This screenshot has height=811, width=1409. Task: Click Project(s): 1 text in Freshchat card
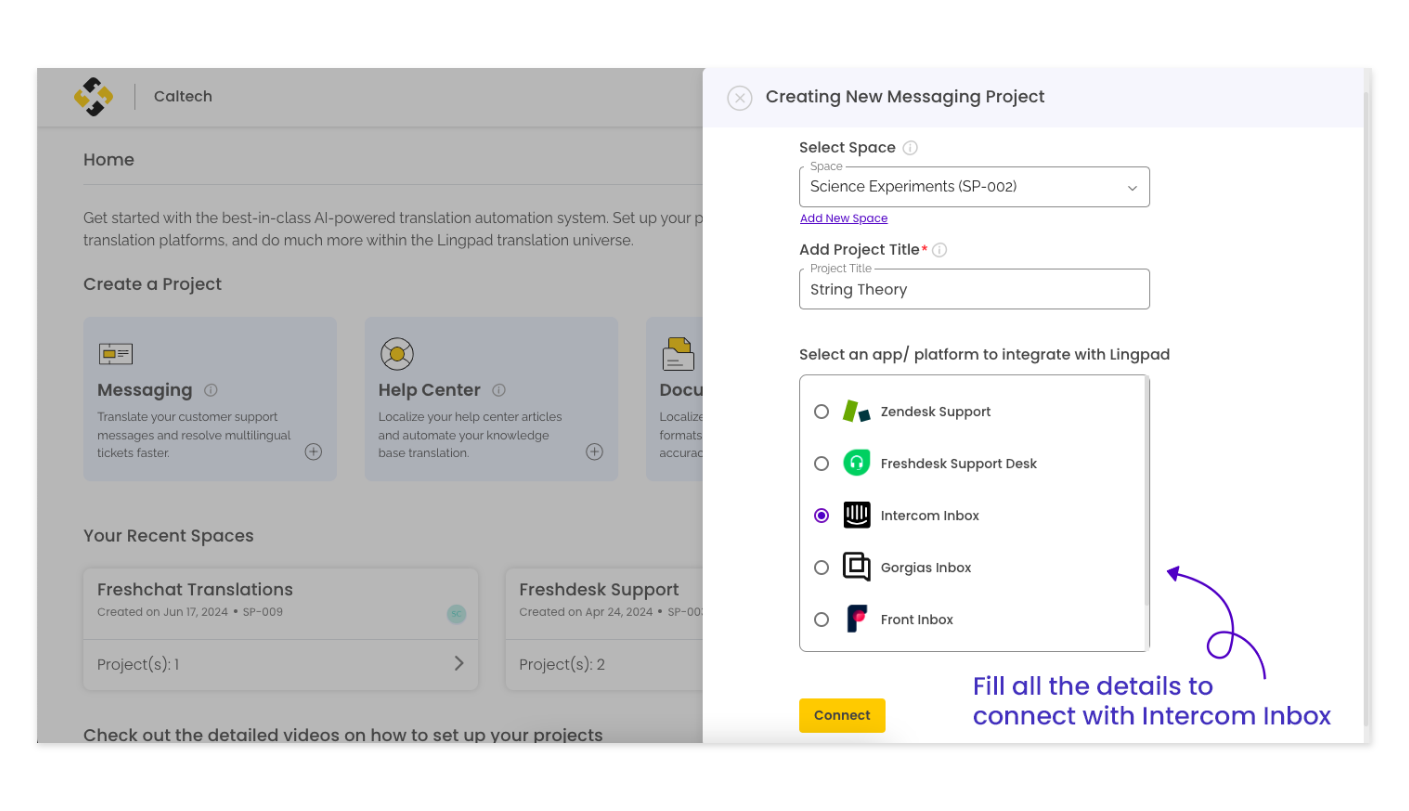(x=138, y=665)
